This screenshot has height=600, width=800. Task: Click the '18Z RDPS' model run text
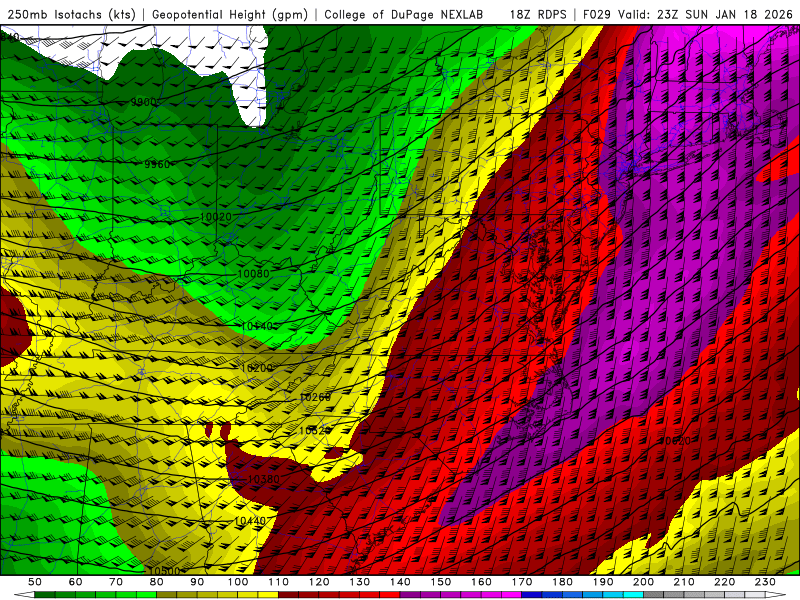coord(538,15)
